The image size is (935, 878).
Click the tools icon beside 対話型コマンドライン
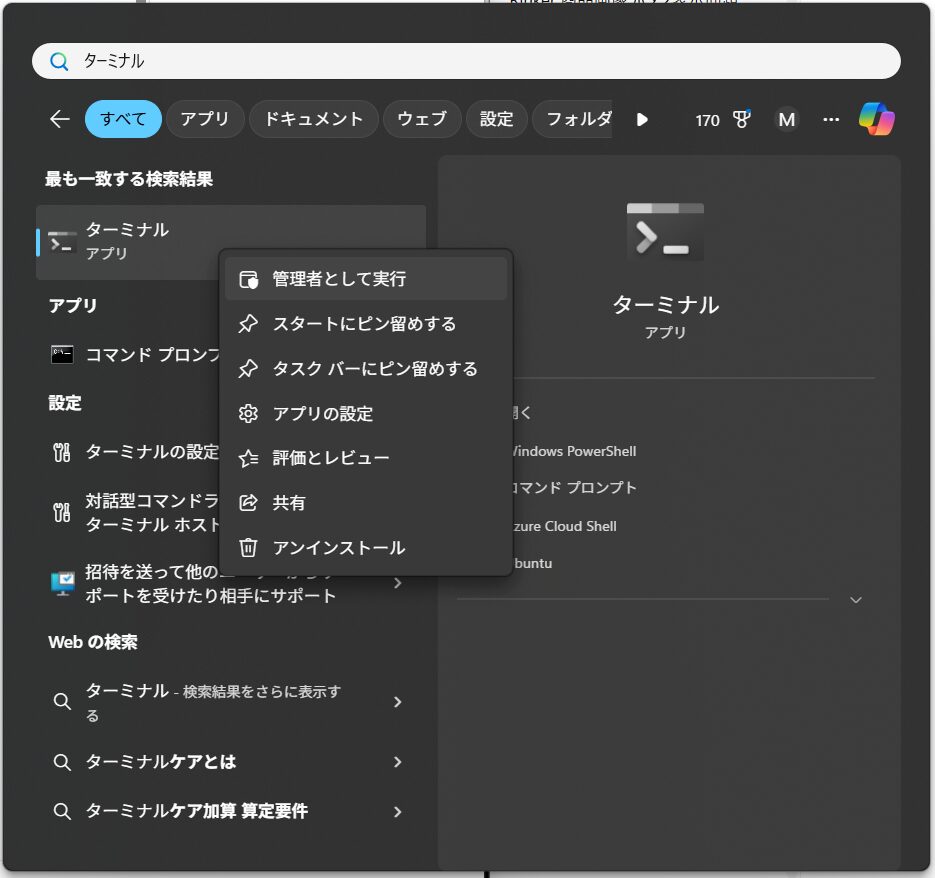click(62, 512)
